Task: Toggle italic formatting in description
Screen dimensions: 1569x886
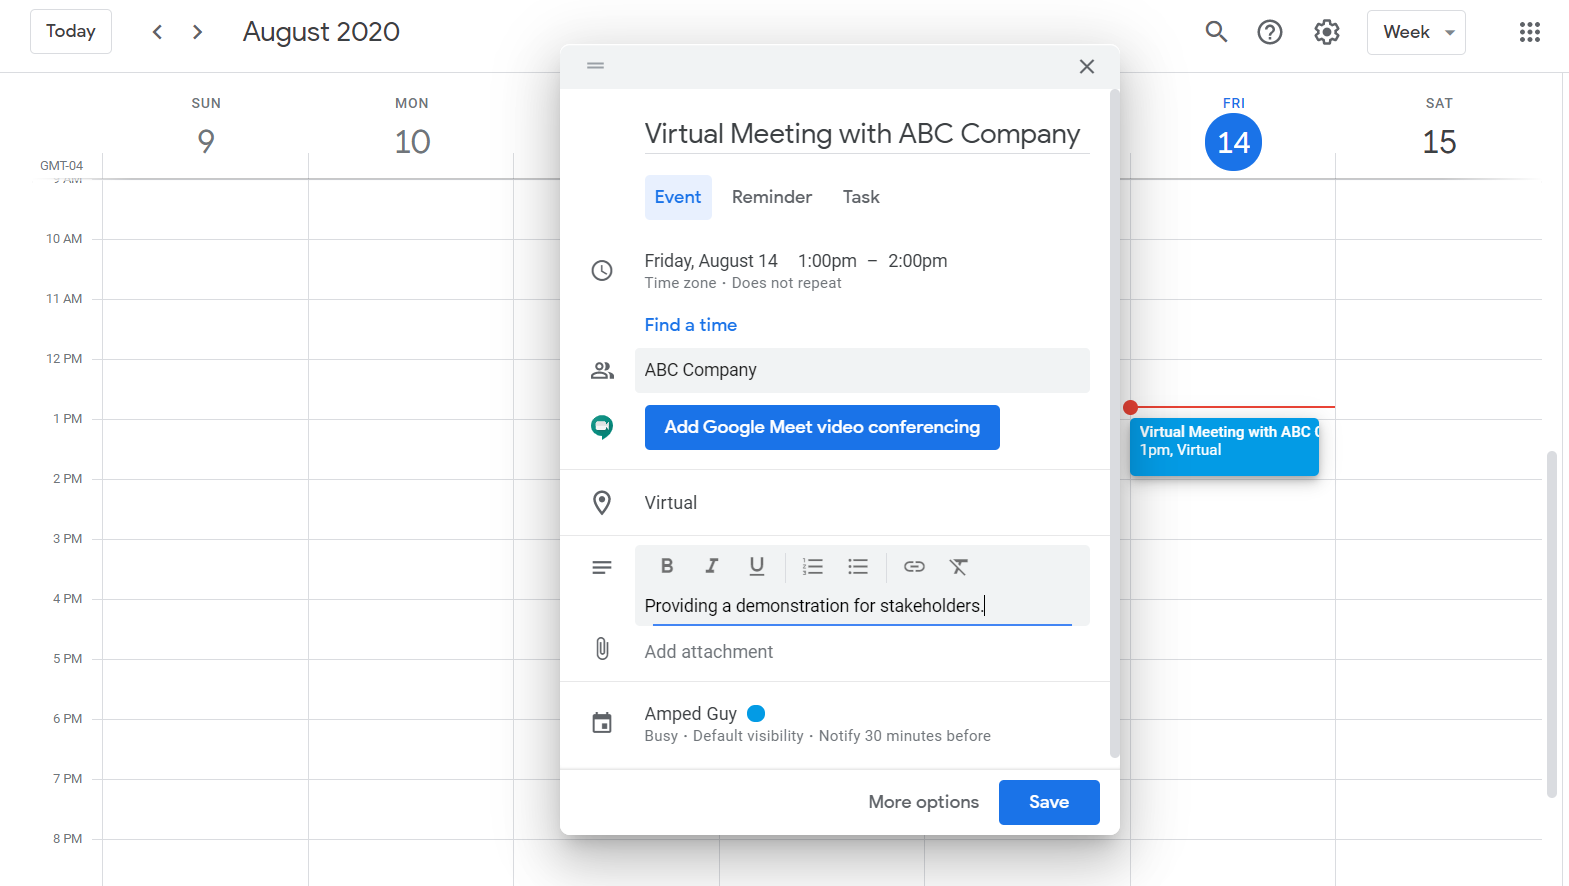Action: [712, 566]
